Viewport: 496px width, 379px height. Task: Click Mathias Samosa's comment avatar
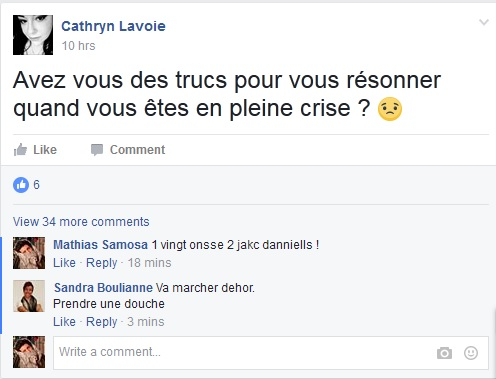tap(29, 253)
